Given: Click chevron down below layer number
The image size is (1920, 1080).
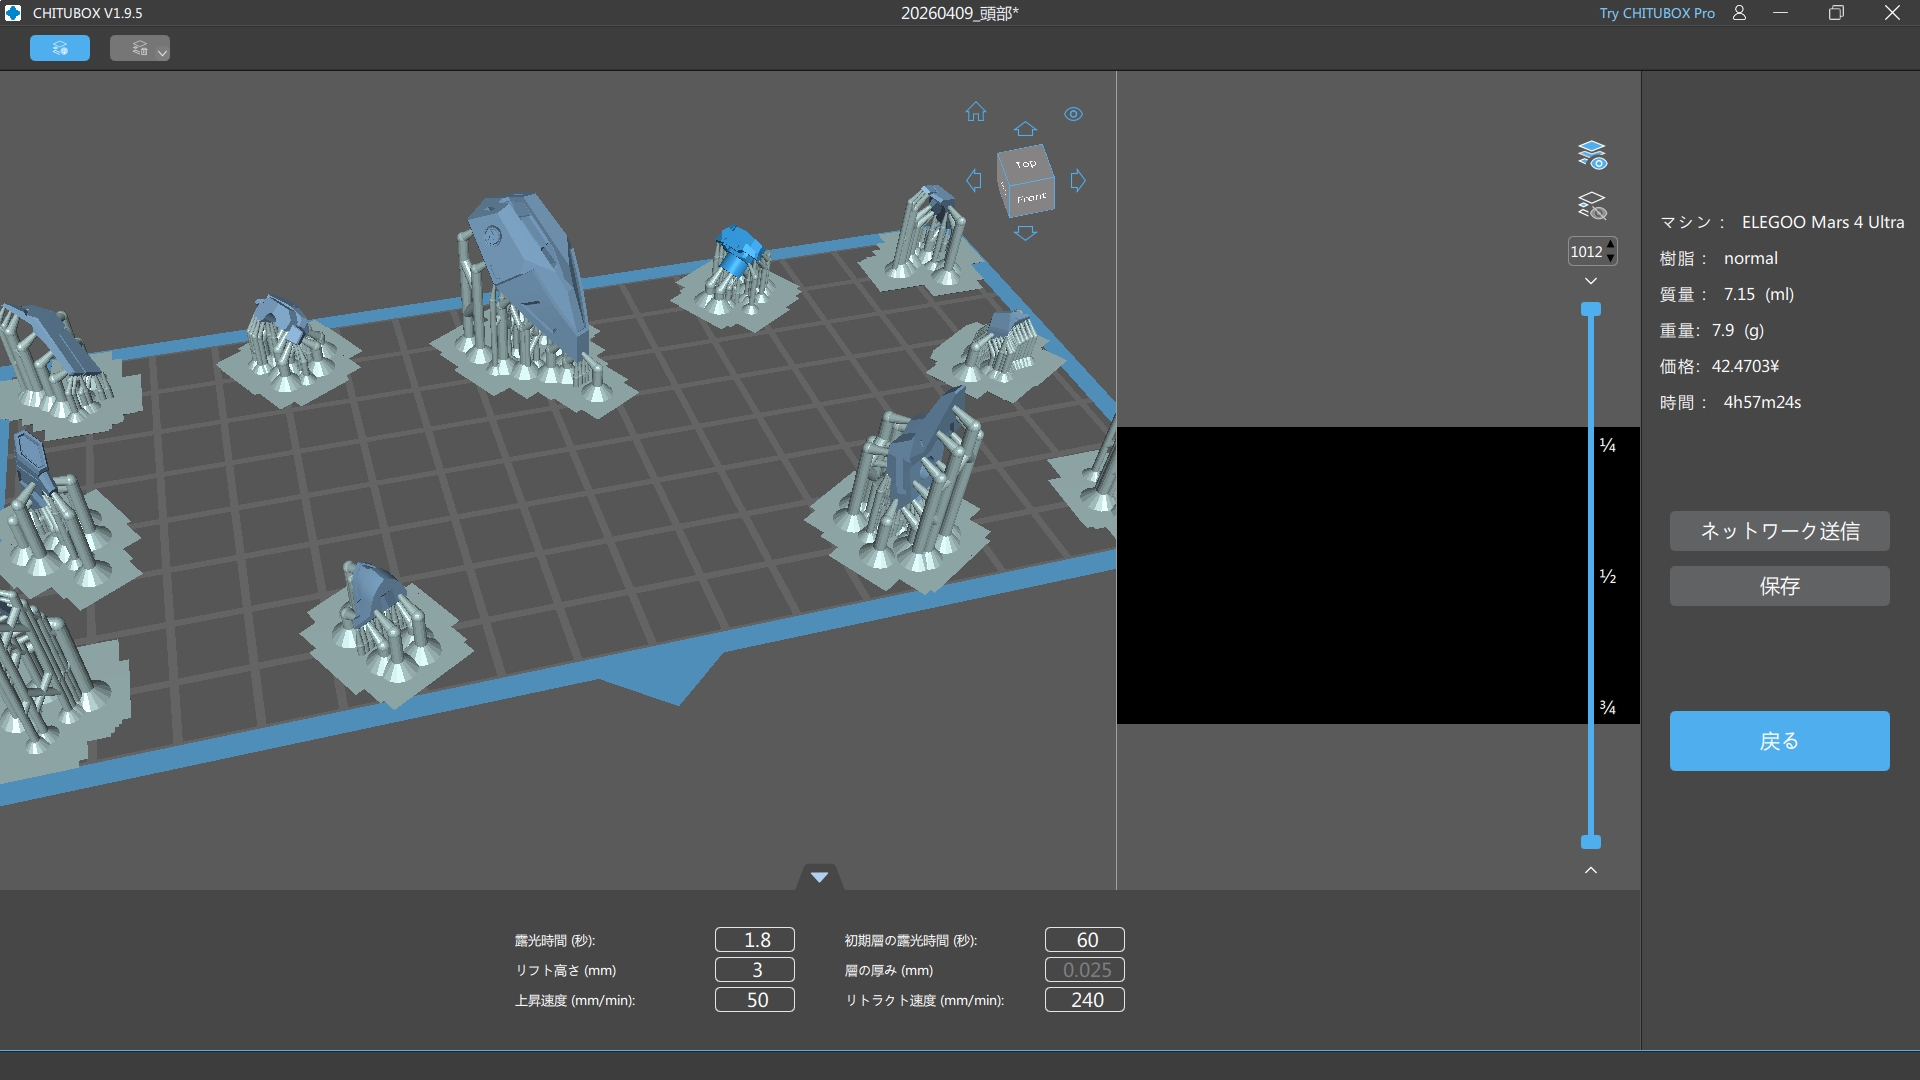Looking at the screenshot, I should (x=1591, y=281).
